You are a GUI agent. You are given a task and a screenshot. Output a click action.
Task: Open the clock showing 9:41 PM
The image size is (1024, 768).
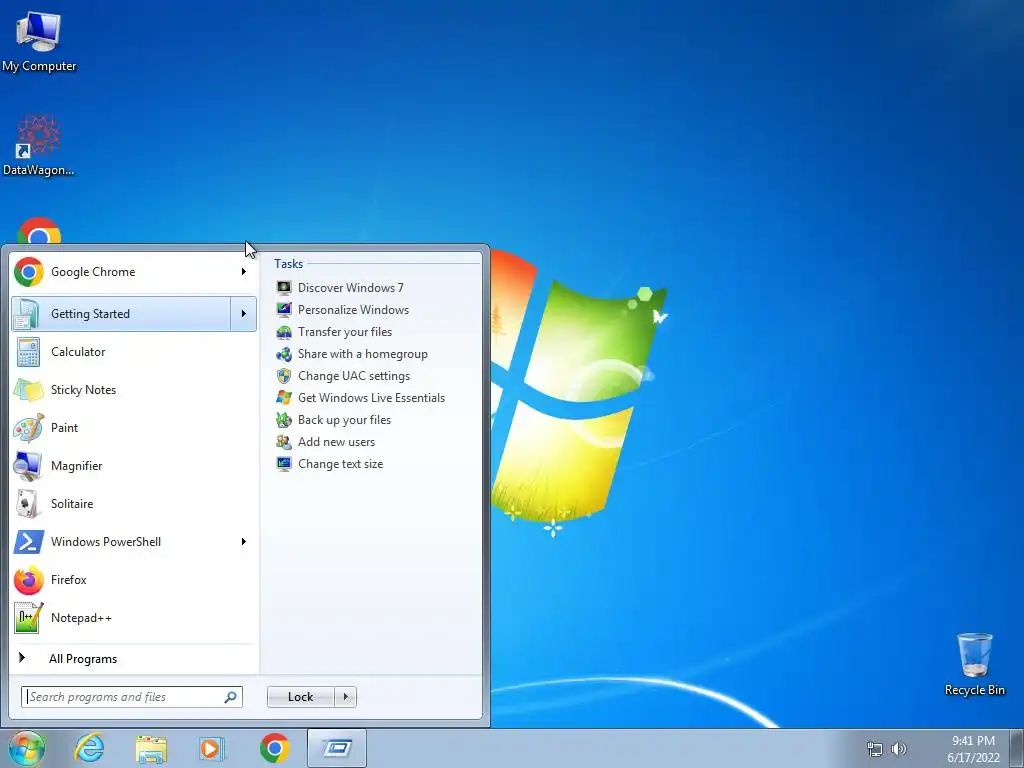click(973, 749)
